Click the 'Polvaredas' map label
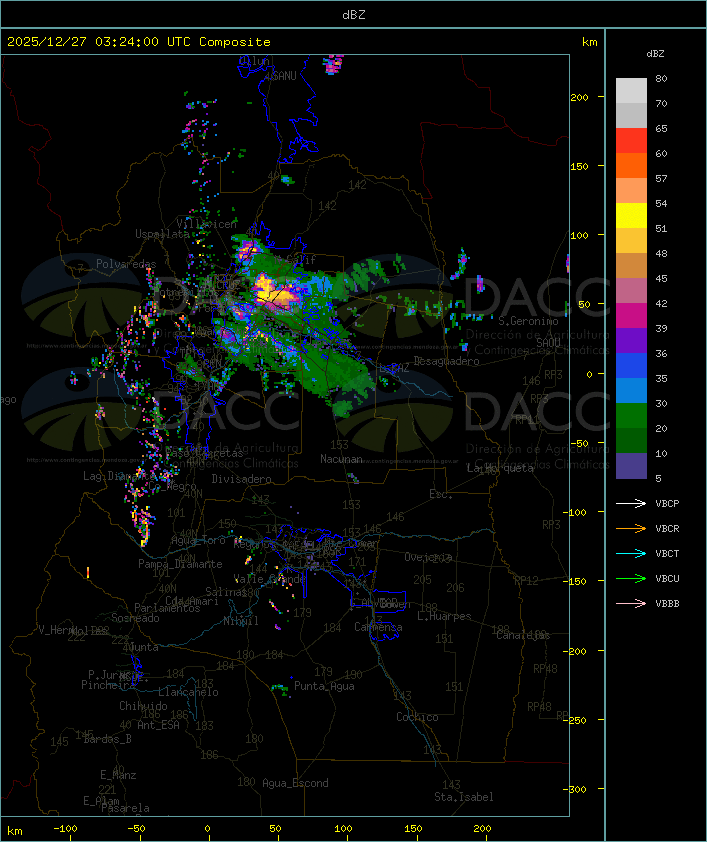This screenshot has height=842, width=707. pos(126,264)
